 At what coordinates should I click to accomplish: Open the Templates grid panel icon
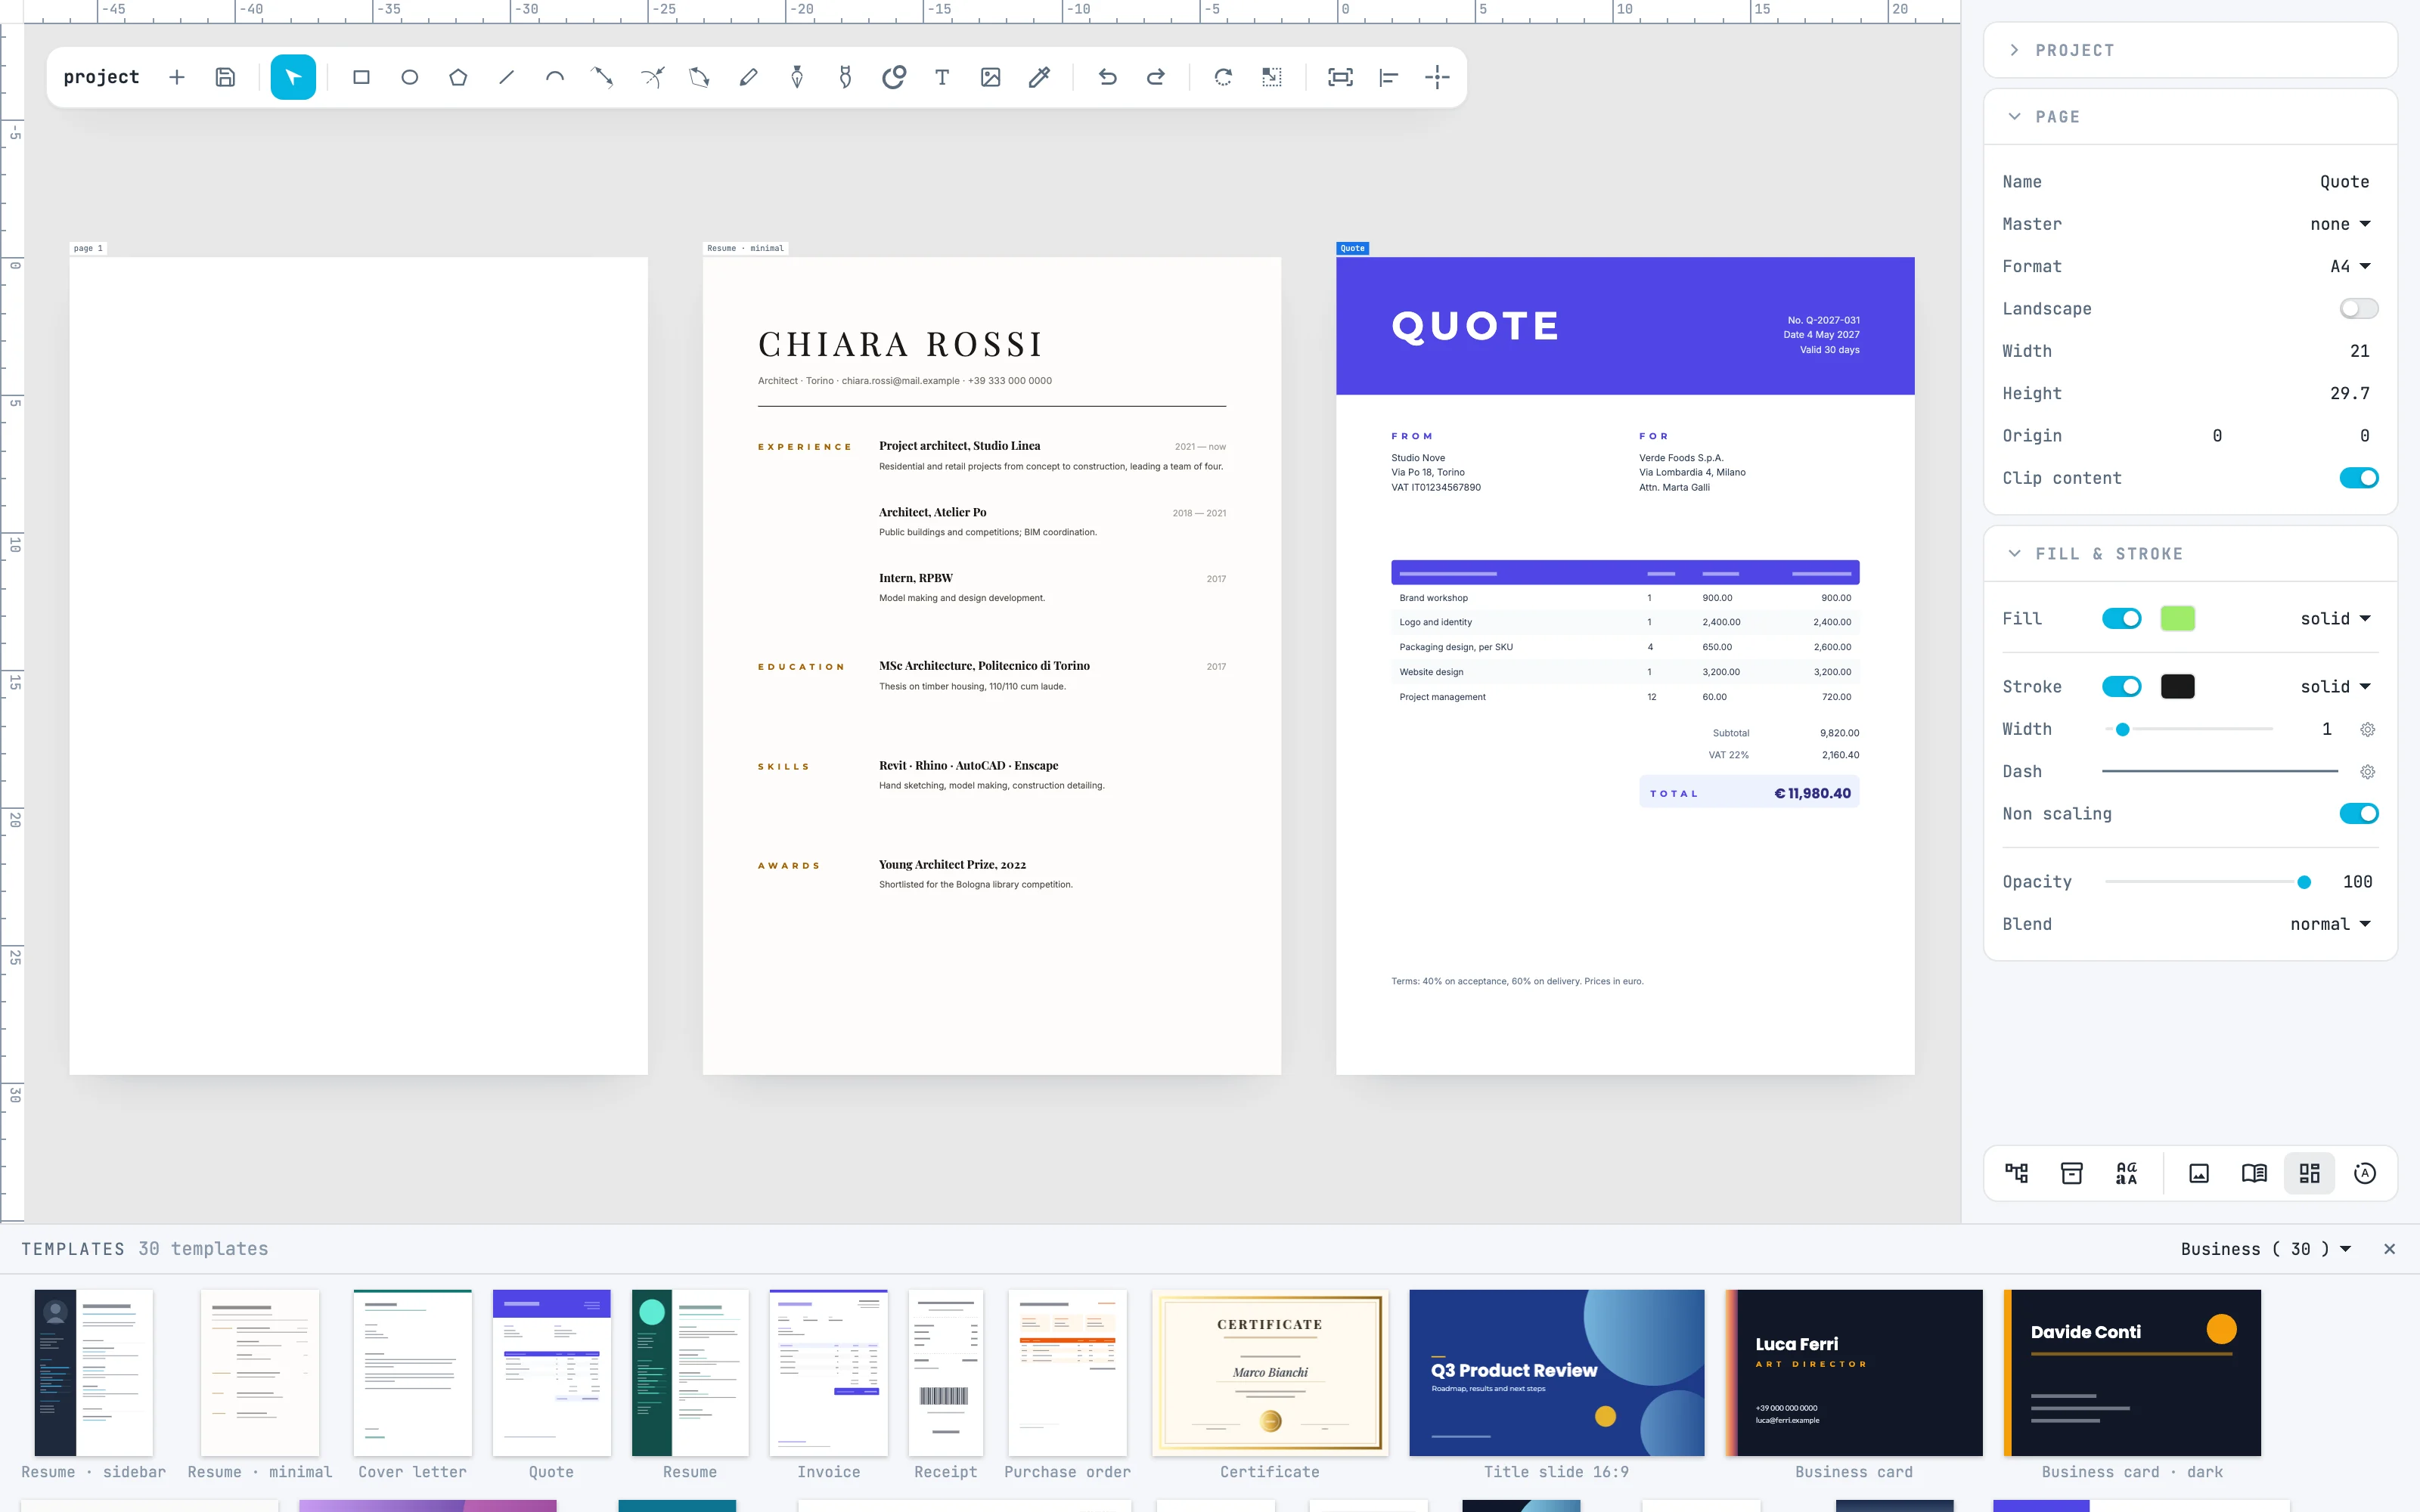click(x=2309, y=1173)
